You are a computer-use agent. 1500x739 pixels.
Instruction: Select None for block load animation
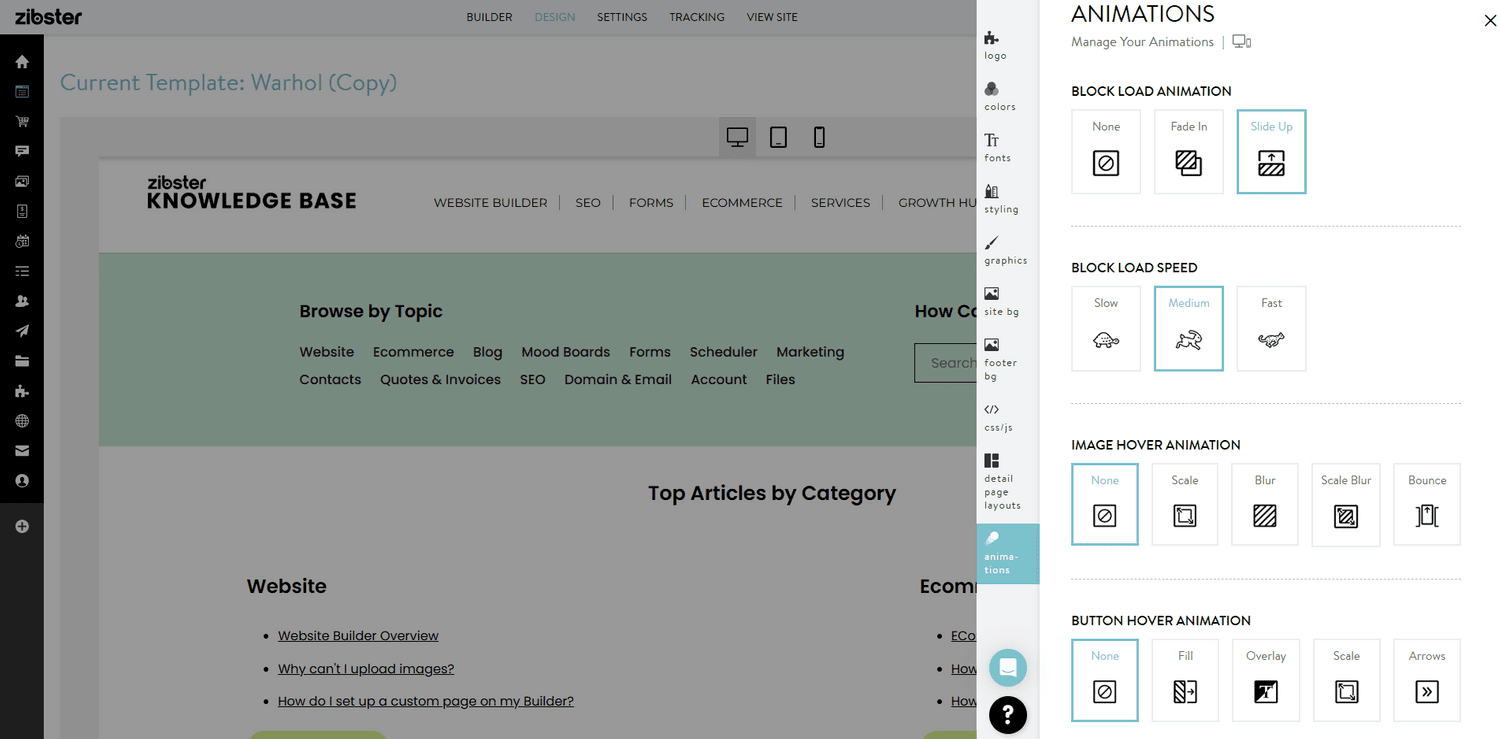click(x=1106, y=152)
